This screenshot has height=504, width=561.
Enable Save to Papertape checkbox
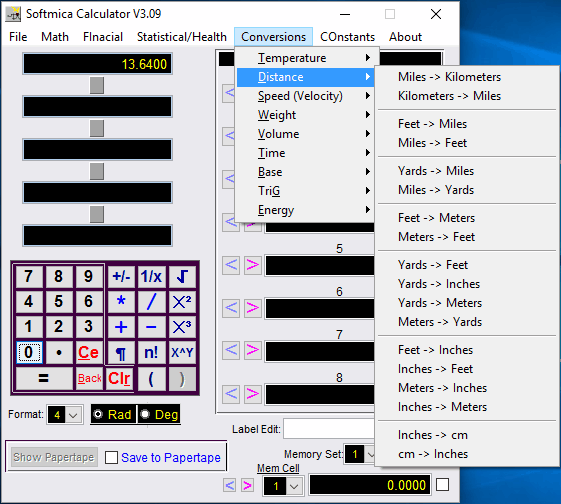(111, 457)
